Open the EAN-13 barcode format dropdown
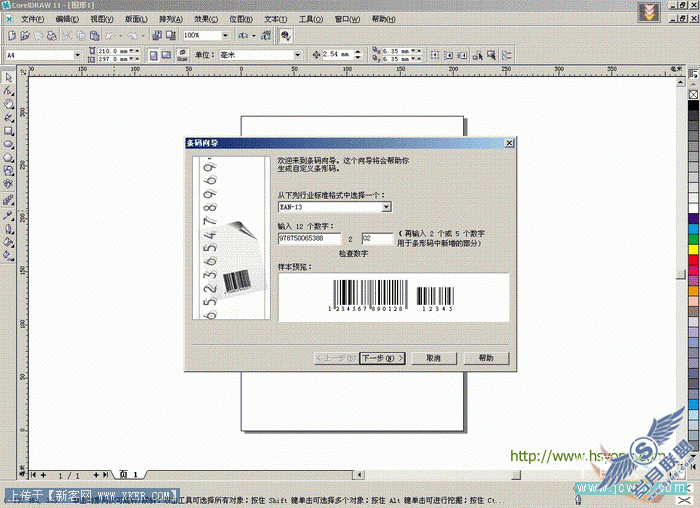 (x=387, y=207)
